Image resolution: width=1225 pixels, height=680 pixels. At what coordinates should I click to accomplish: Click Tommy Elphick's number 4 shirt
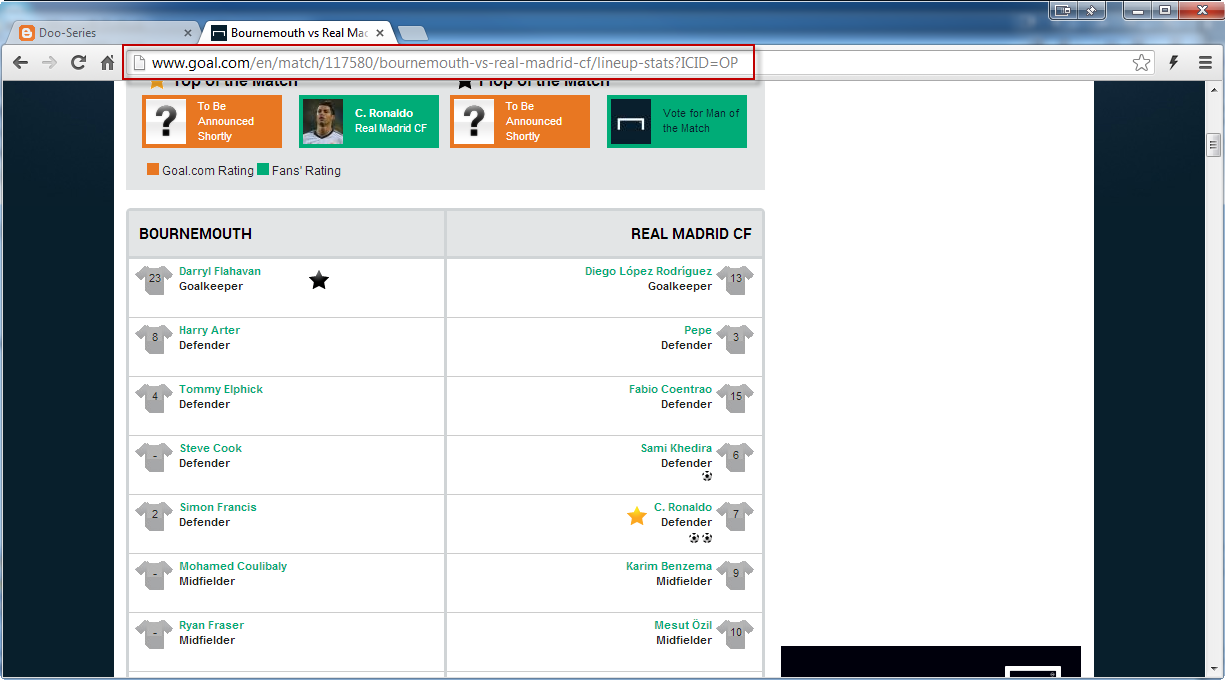pyautogui.click(x=154, y=398)
